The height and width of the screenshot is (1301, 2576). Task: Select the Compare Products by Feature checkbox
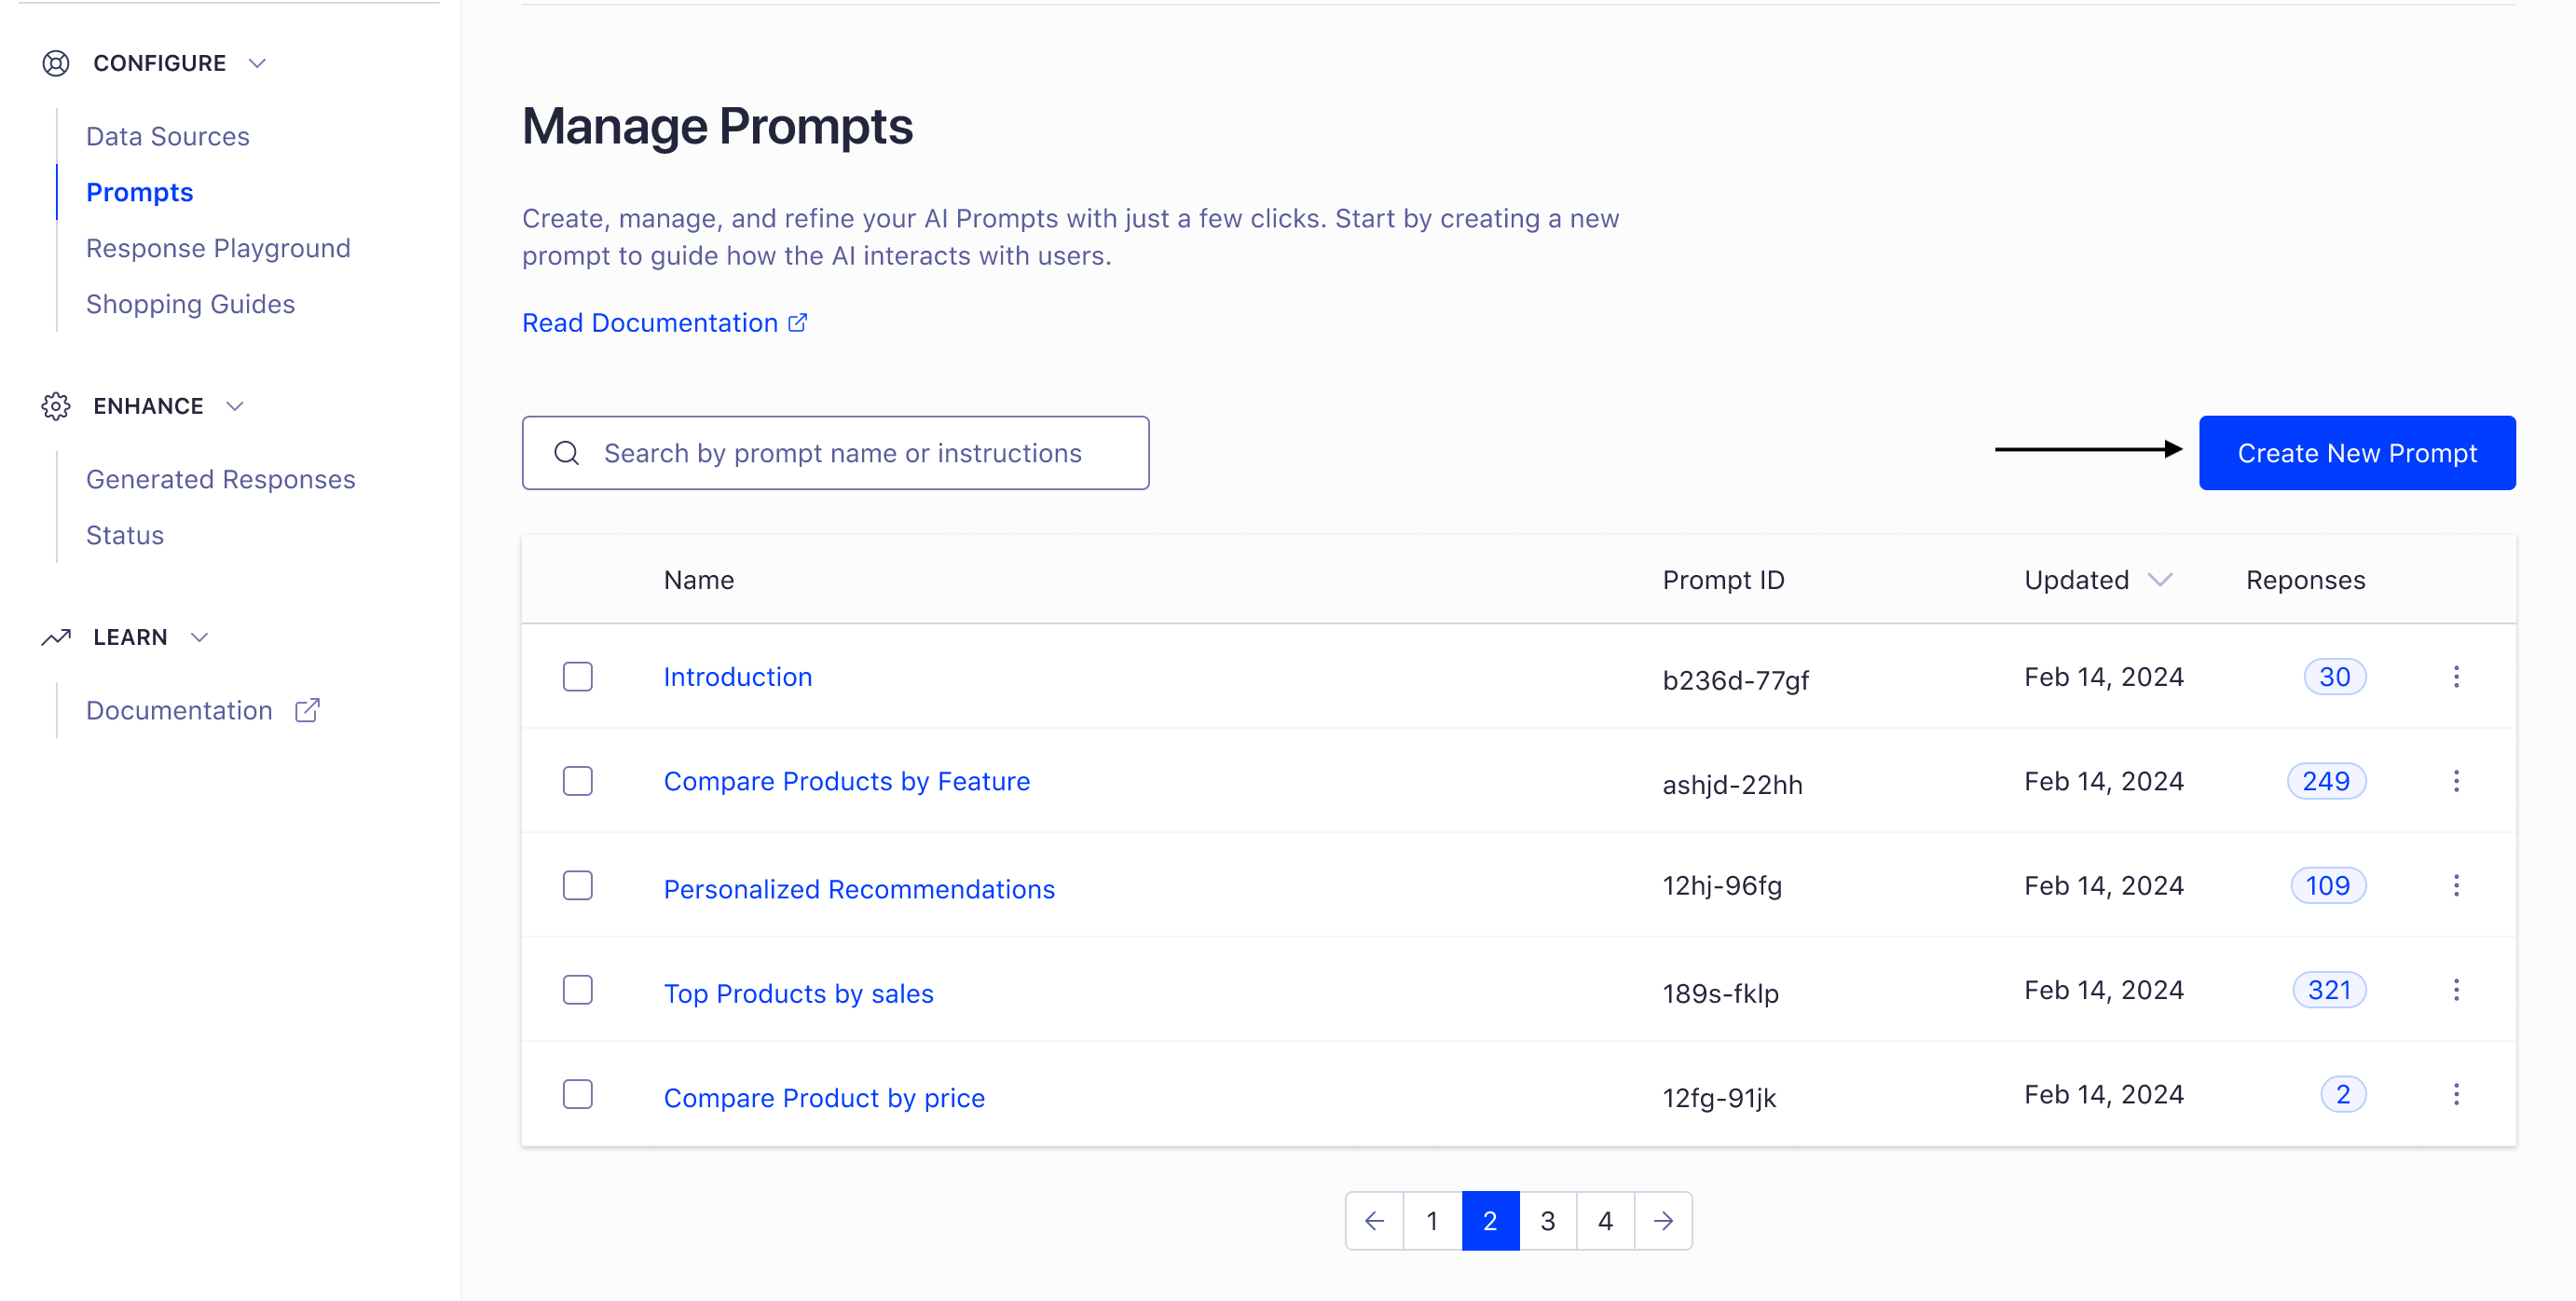pyautogui.click(x=578, y=781)
